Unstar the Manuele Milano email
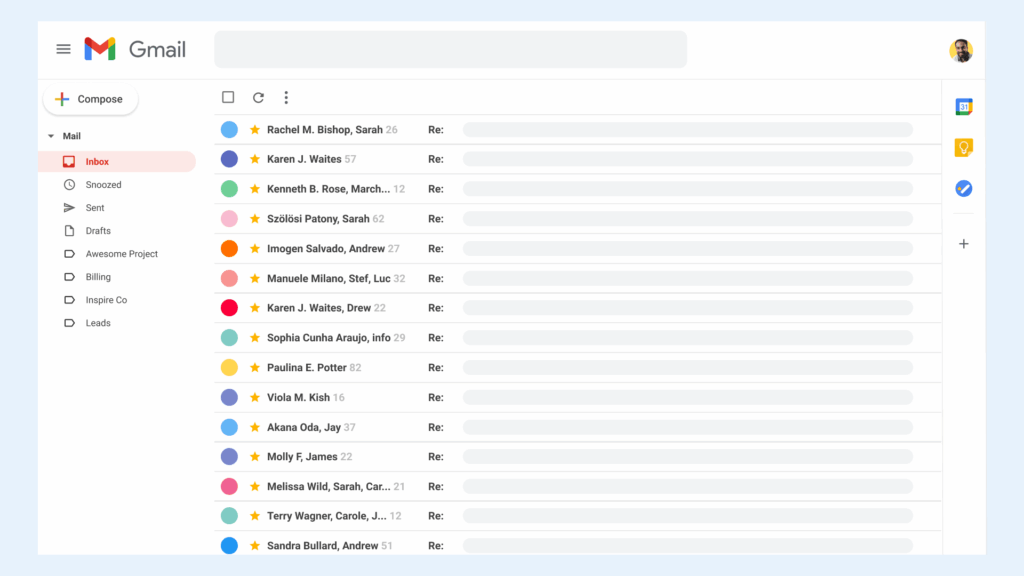1024x576 pixels. 255,278
